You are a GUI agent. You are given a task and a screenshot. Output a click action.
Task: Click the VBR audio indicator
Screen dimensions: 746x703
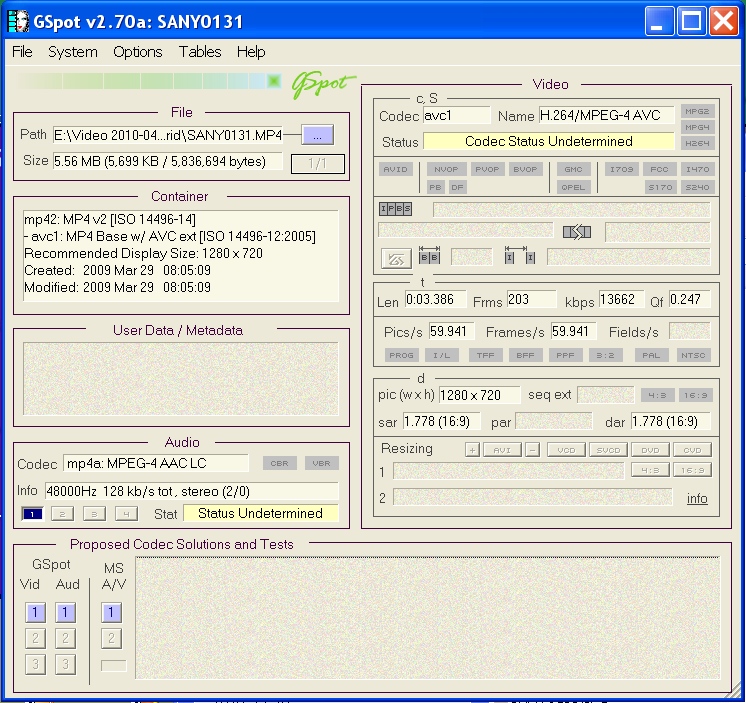[x=322, y=463]
